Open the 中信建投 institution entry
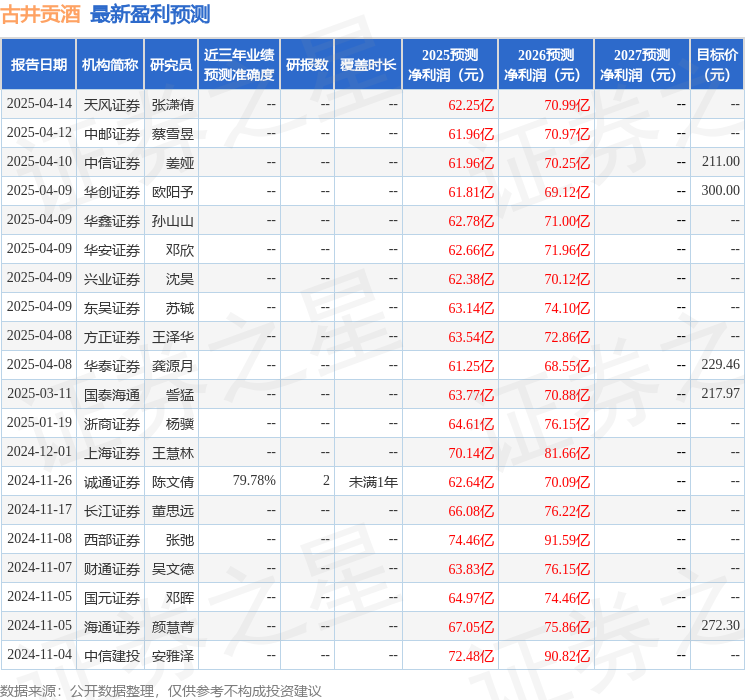 click(x=112, y=656)
